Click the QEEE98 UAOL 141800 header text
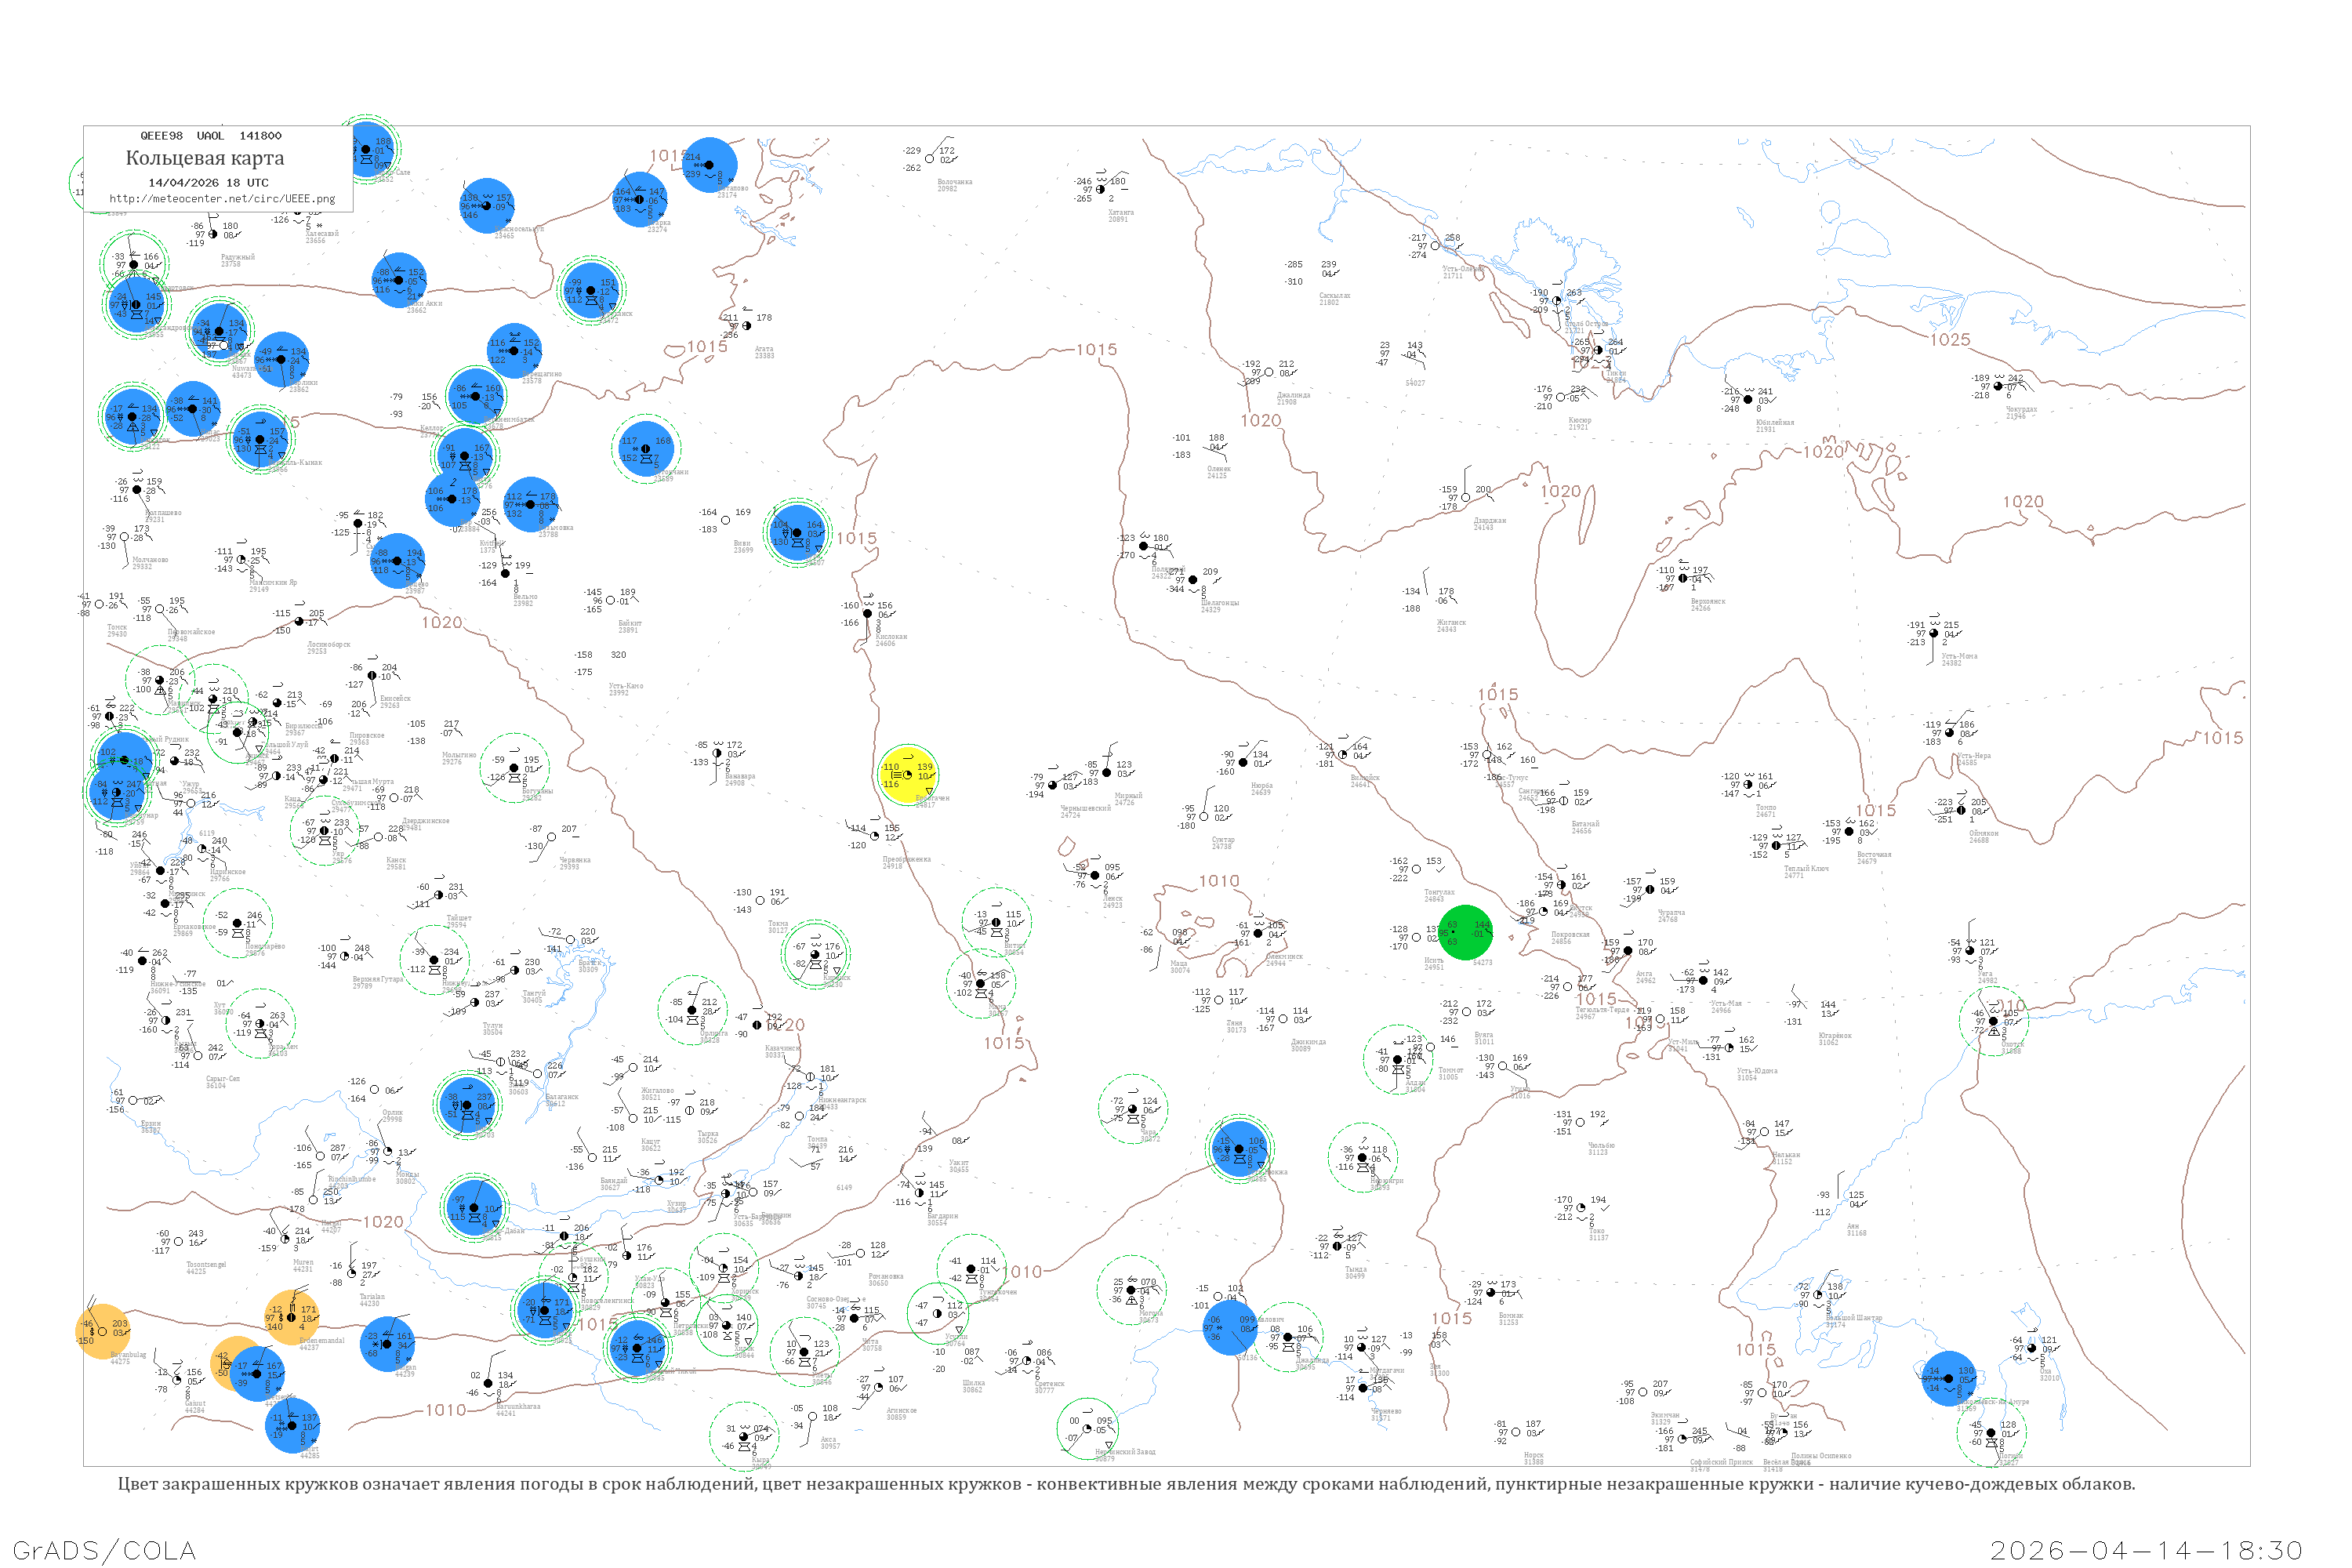 point(211,136)
